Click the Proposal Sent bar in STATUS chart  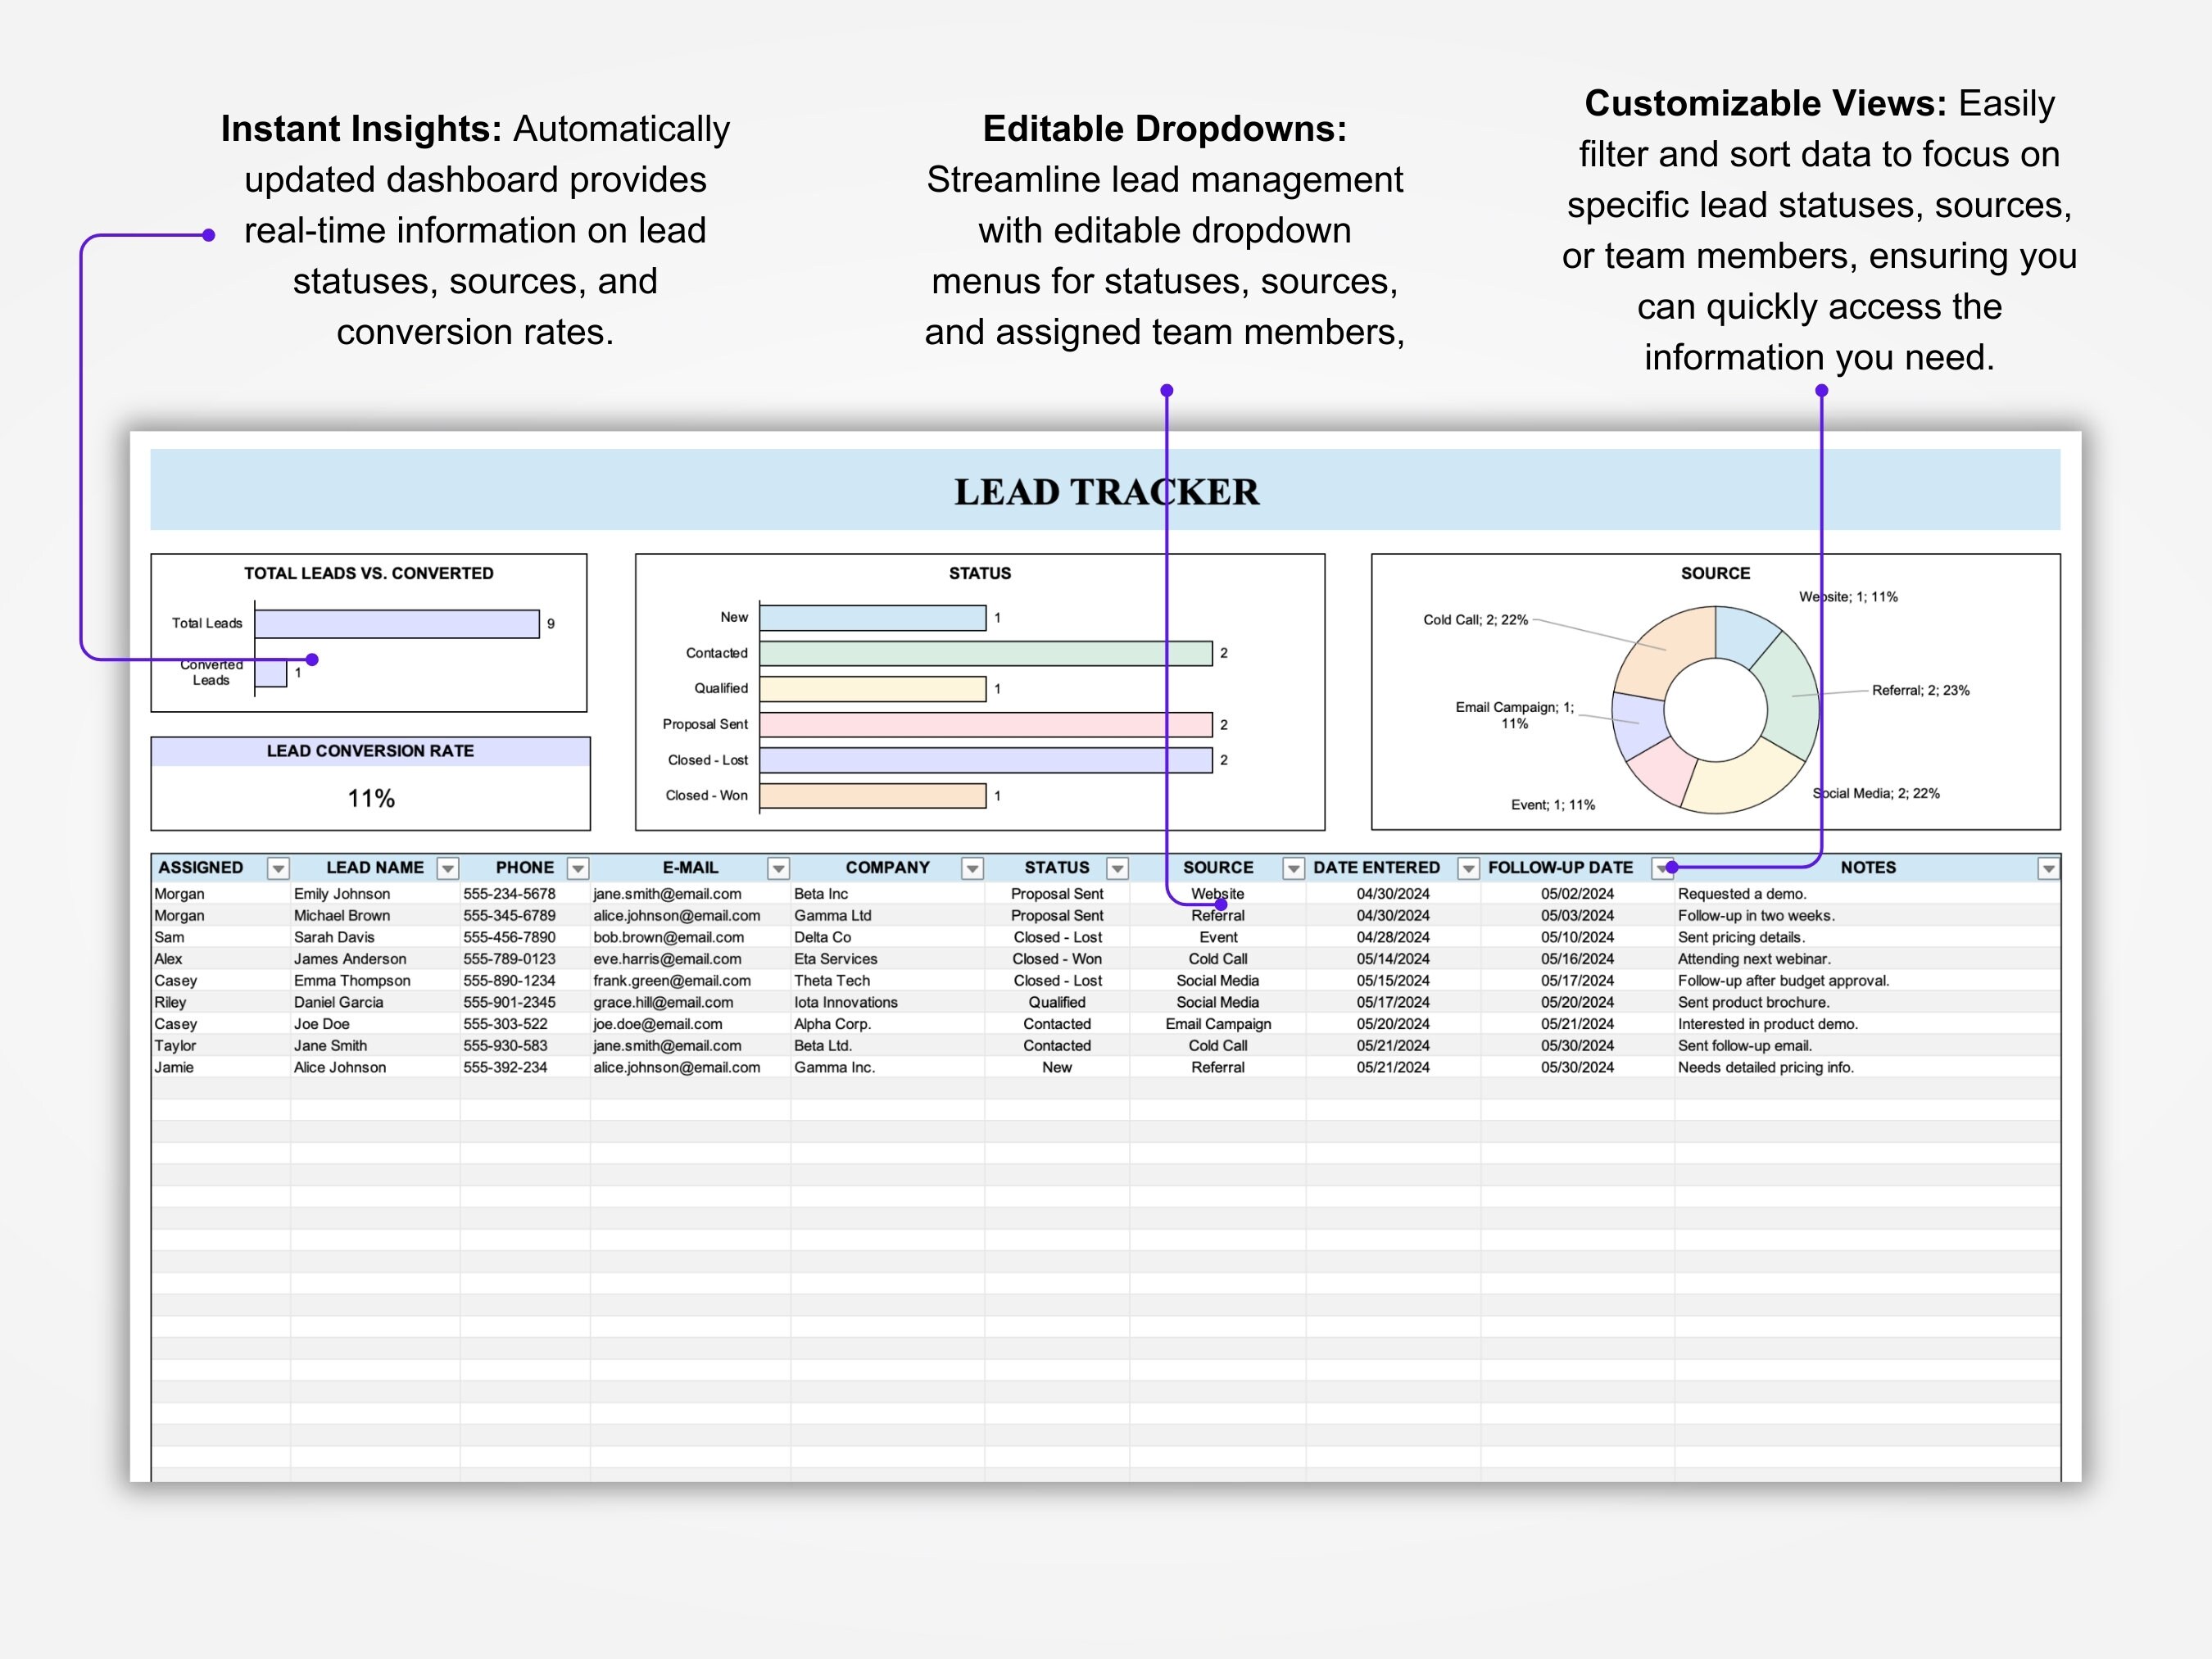985,724
